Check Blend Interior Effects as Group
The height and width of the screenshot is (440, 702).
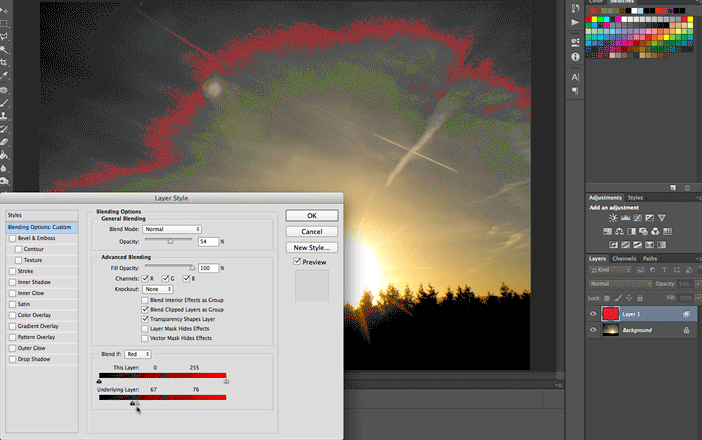click(145, 300)
